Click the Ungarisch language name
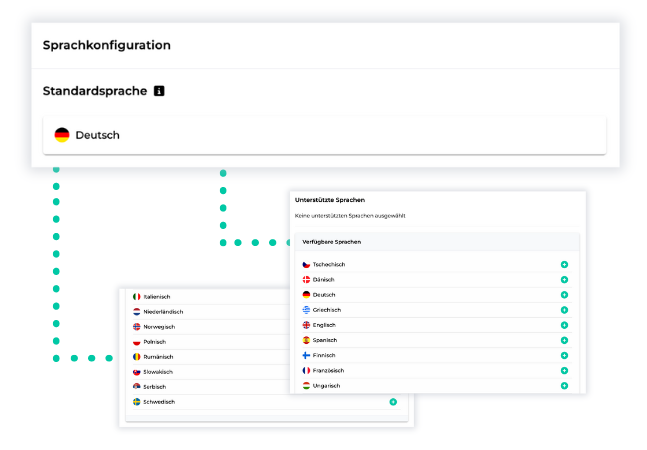Viewport: 647px width, 450px height. point(326,386)
